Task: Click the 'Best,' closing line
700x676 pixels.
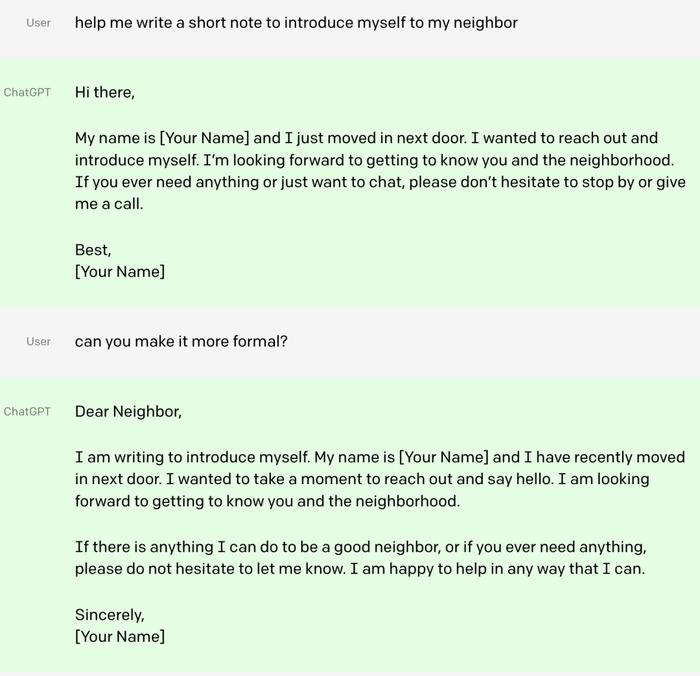Action: click(x=93, y=250)
